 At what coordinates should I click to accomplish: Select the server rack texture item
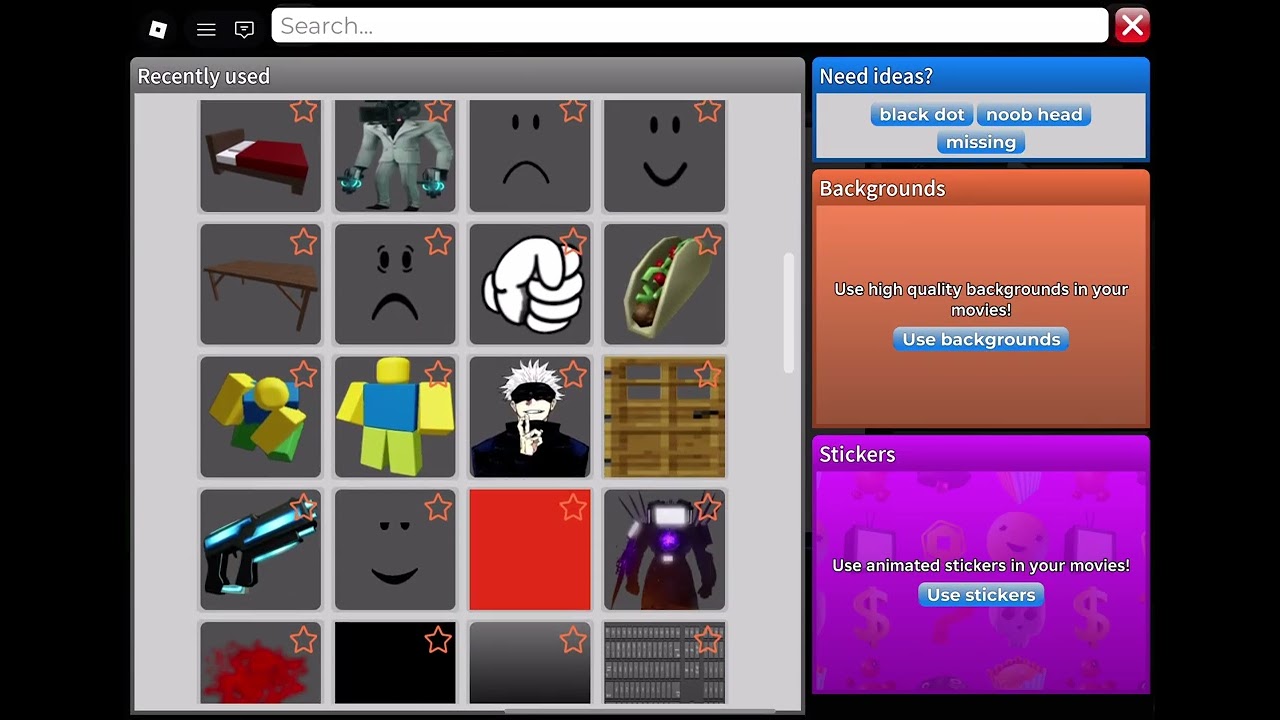point(665,663)
